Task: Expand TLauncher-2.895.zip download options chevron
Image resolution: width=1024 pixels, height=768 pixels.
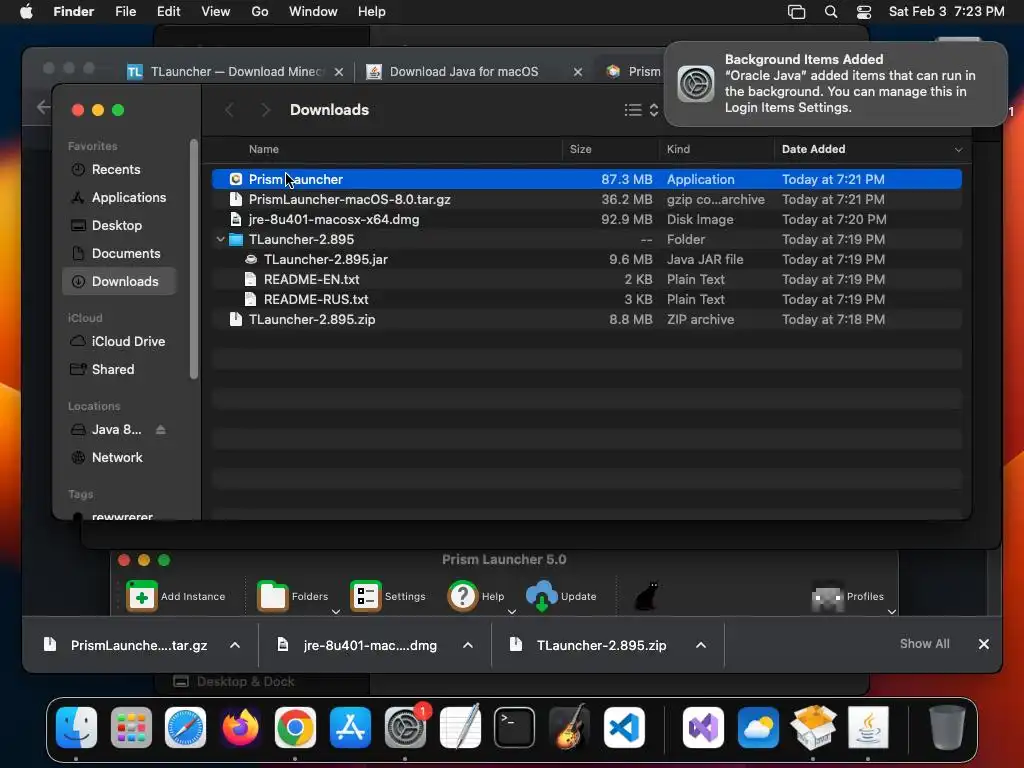Action: [x=701, y=645]
